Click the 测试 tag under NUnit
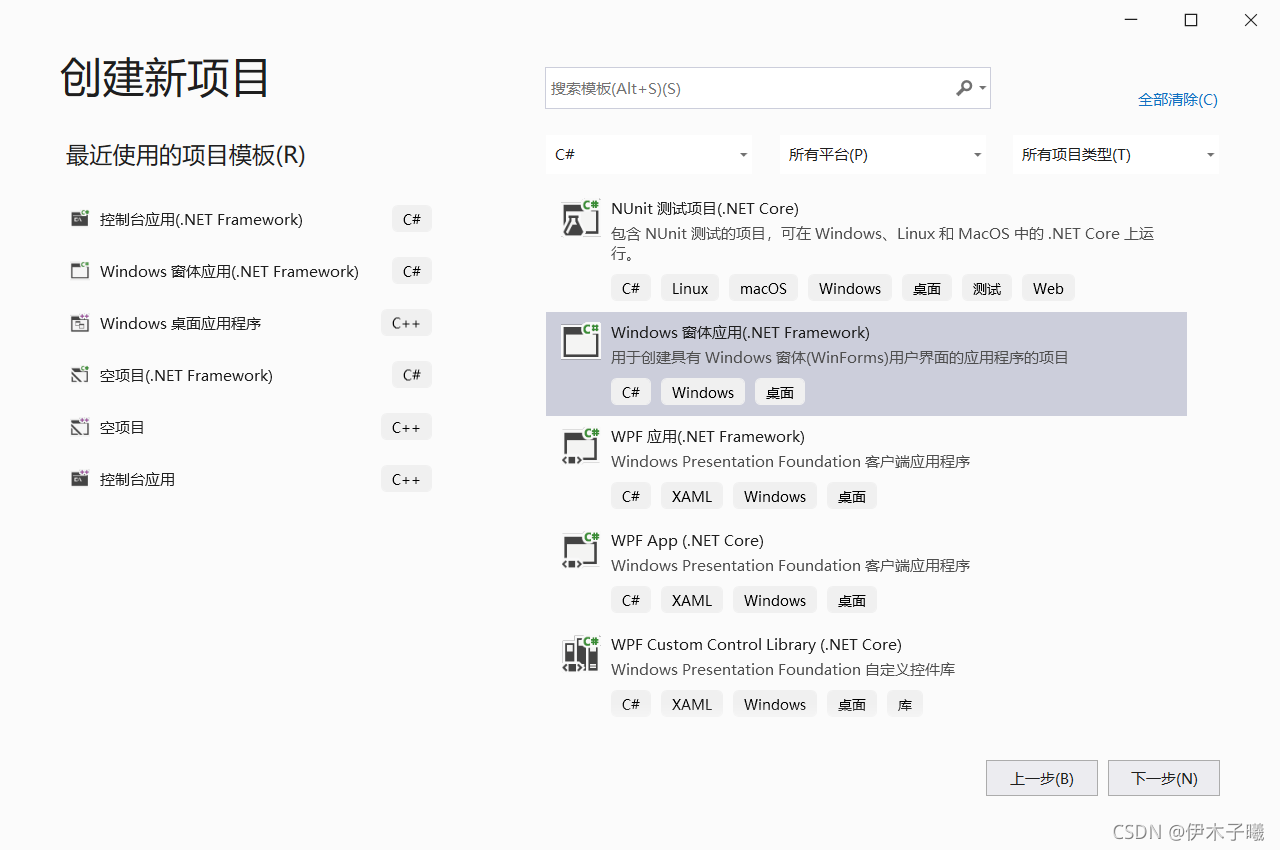Viewport: 1280px width, 850px height. tap(987, 288)
